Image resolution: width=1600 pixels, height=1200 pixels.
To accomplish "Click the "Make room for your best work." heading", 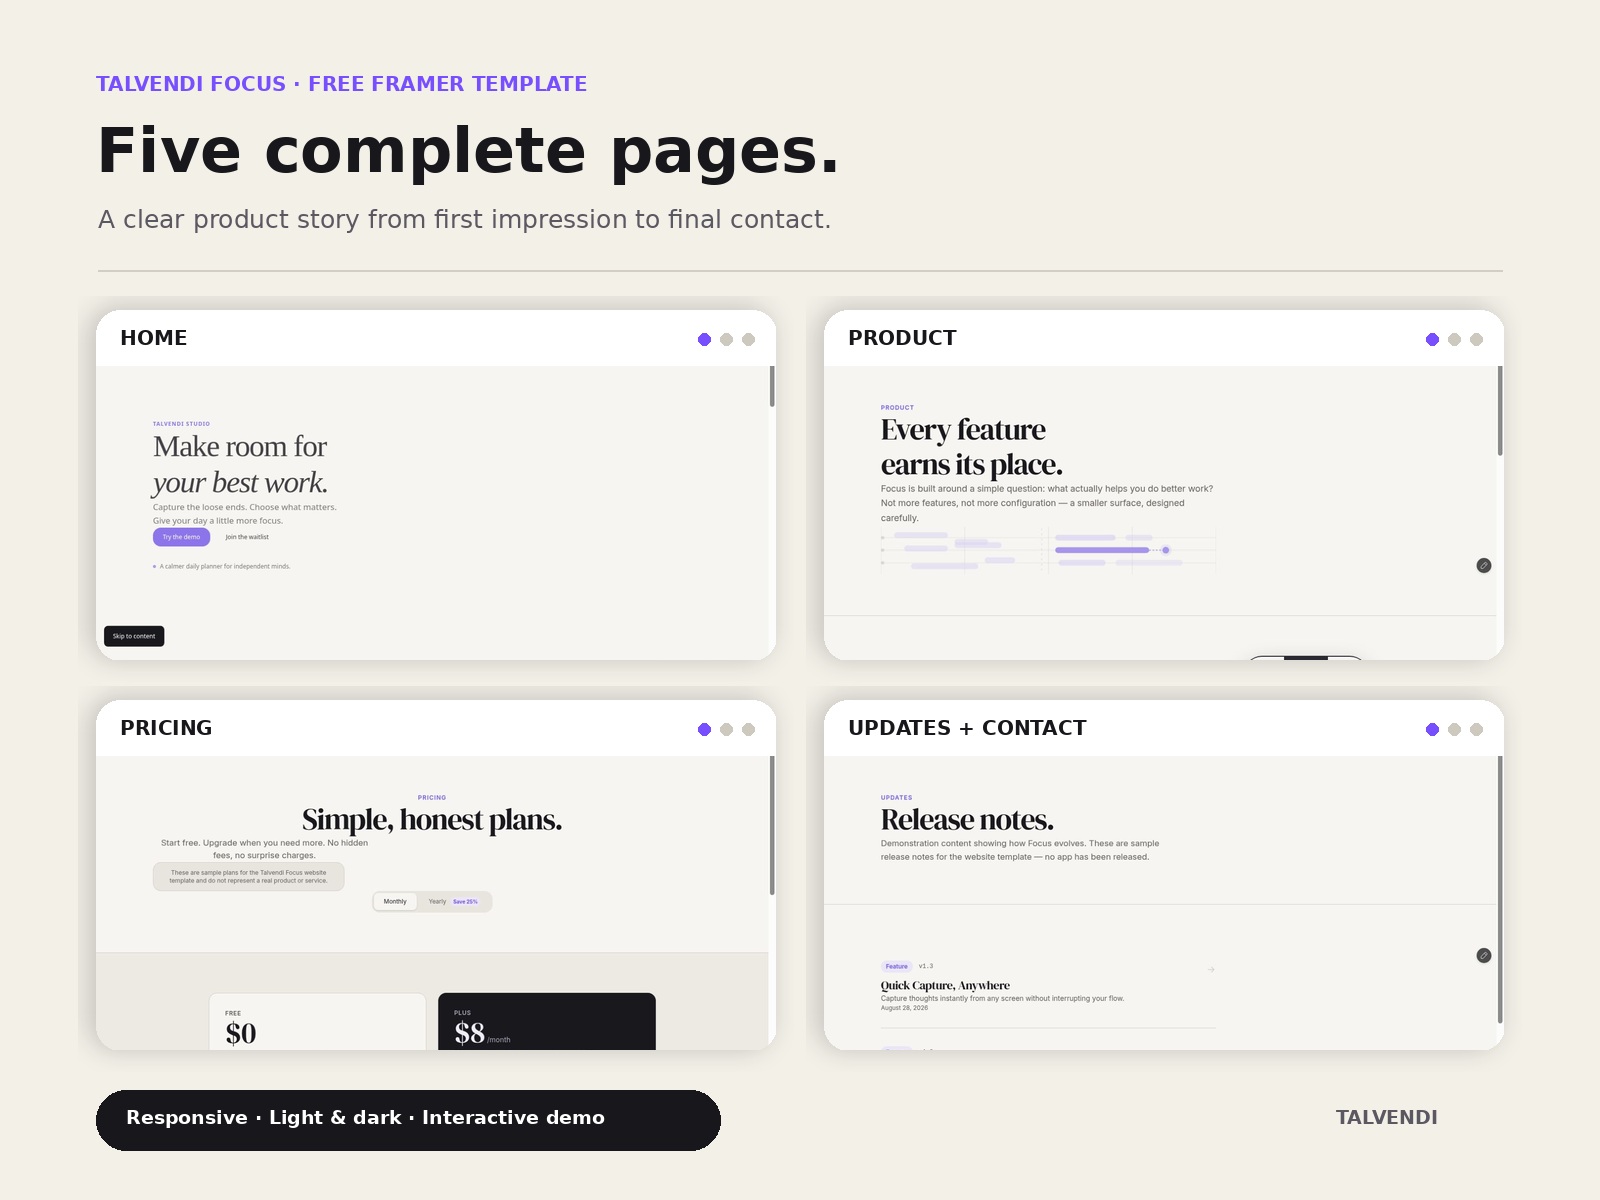I will tap(240, 464).
